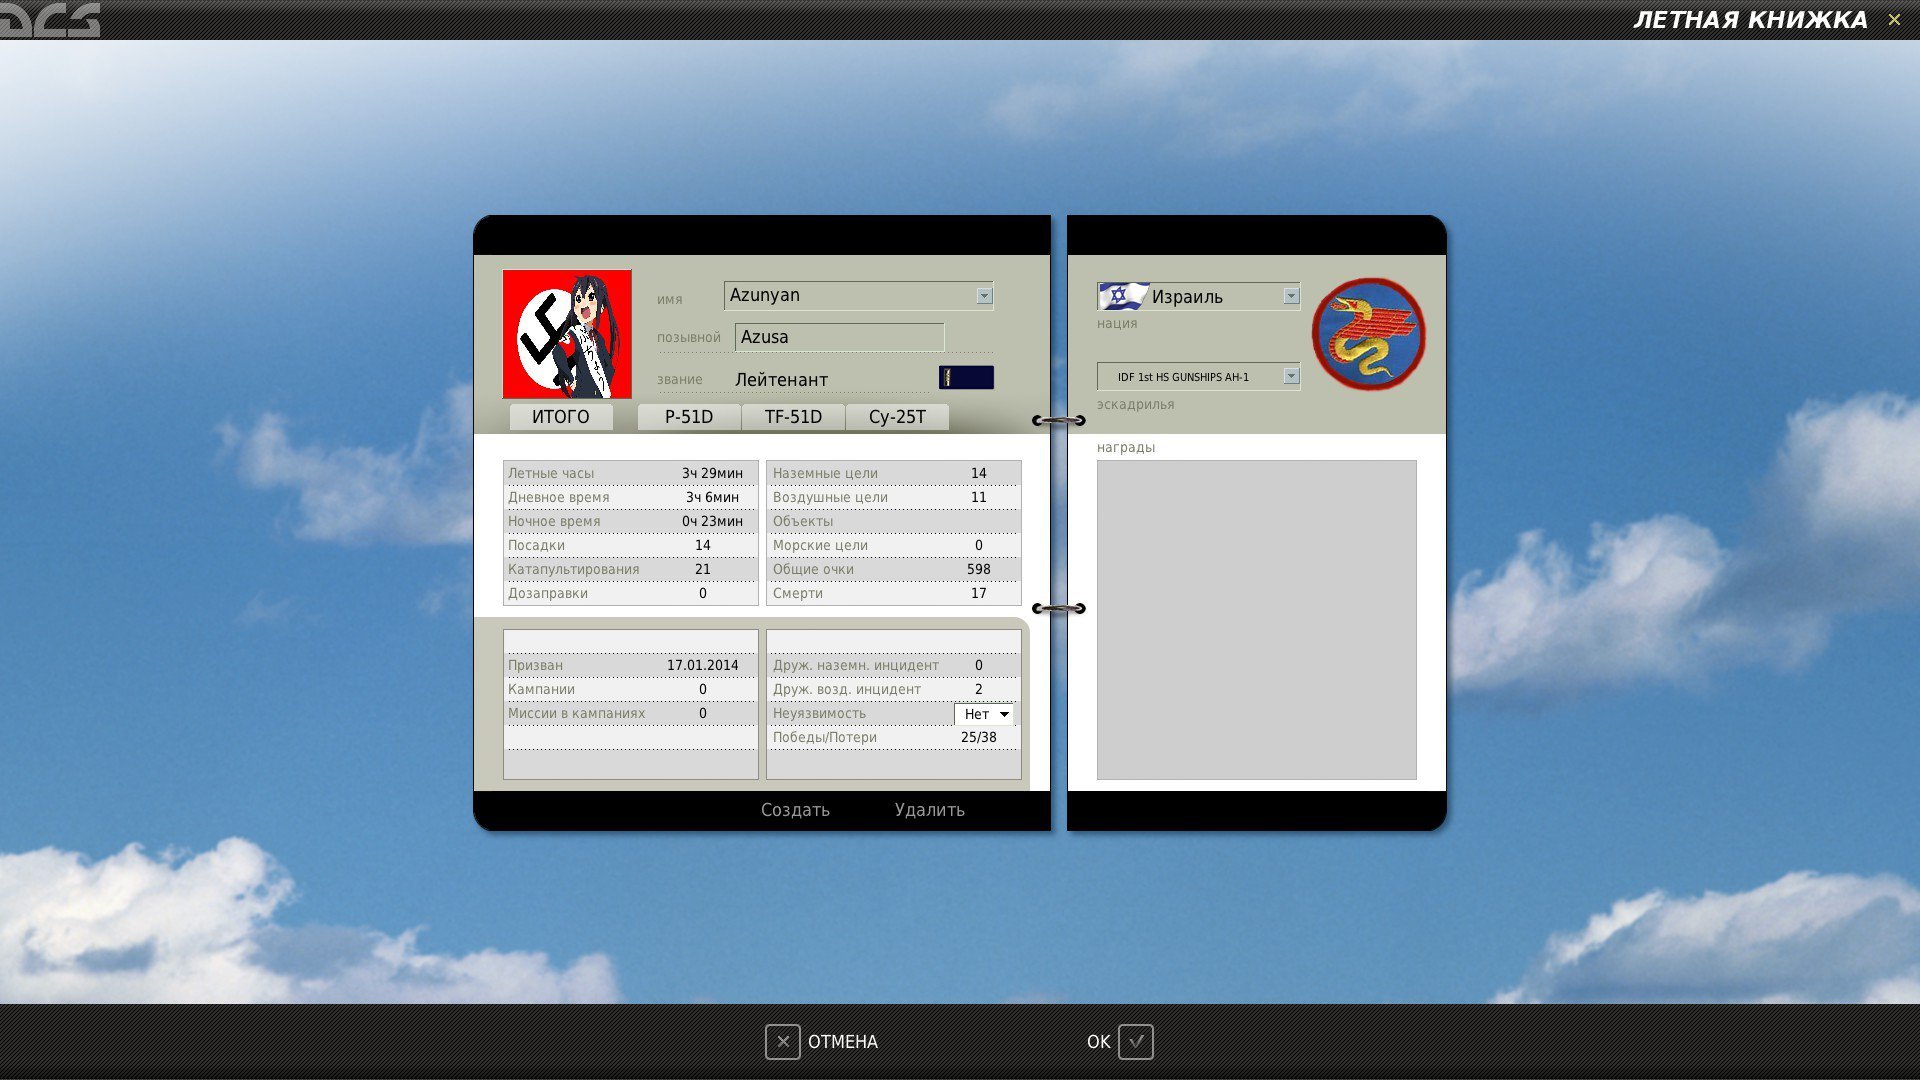Open the Неуязвимость Нет dropdown

click(985, 714)
